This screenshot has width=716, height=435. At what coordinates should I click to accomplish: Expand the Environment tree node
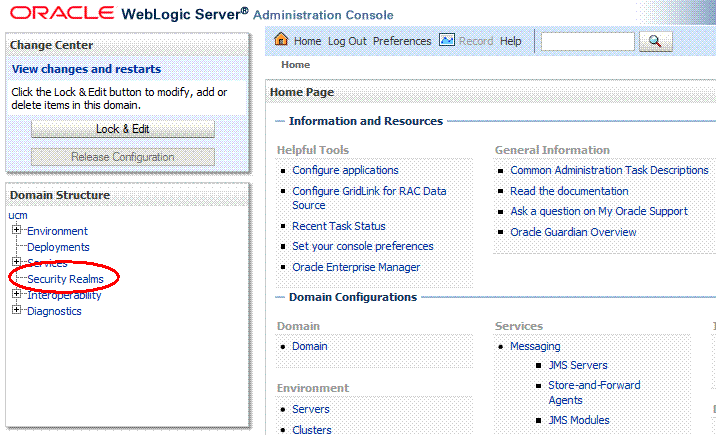point(16,230)
